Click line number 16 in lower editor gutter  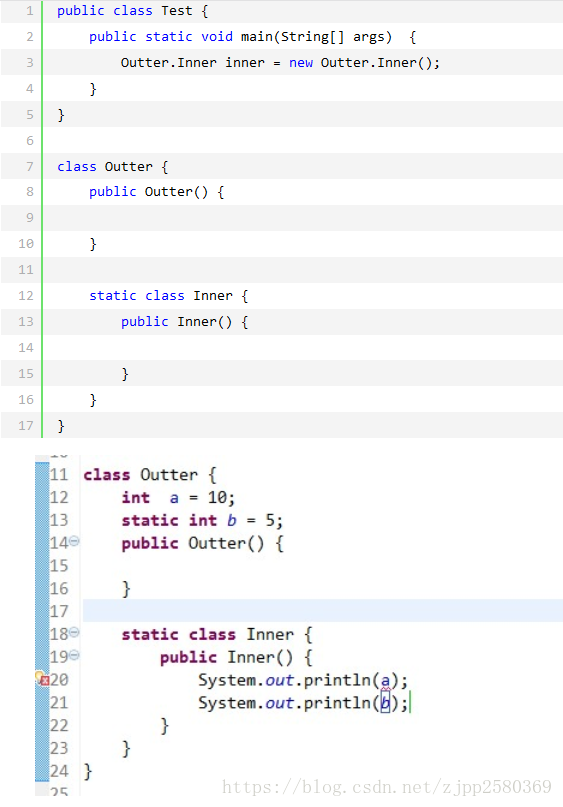(x=59, y=588)
